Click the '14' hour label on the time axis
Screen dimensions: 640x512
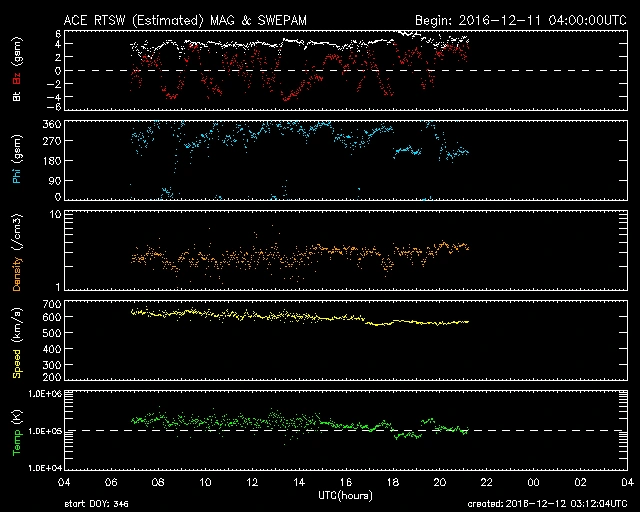coord(299,482)
